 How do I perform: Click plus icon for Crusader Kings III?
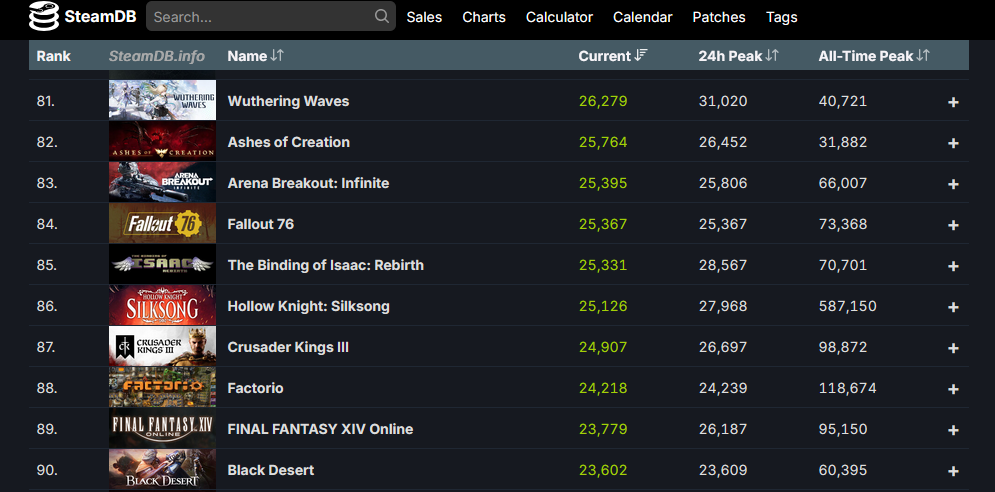(x=953, y=348)
